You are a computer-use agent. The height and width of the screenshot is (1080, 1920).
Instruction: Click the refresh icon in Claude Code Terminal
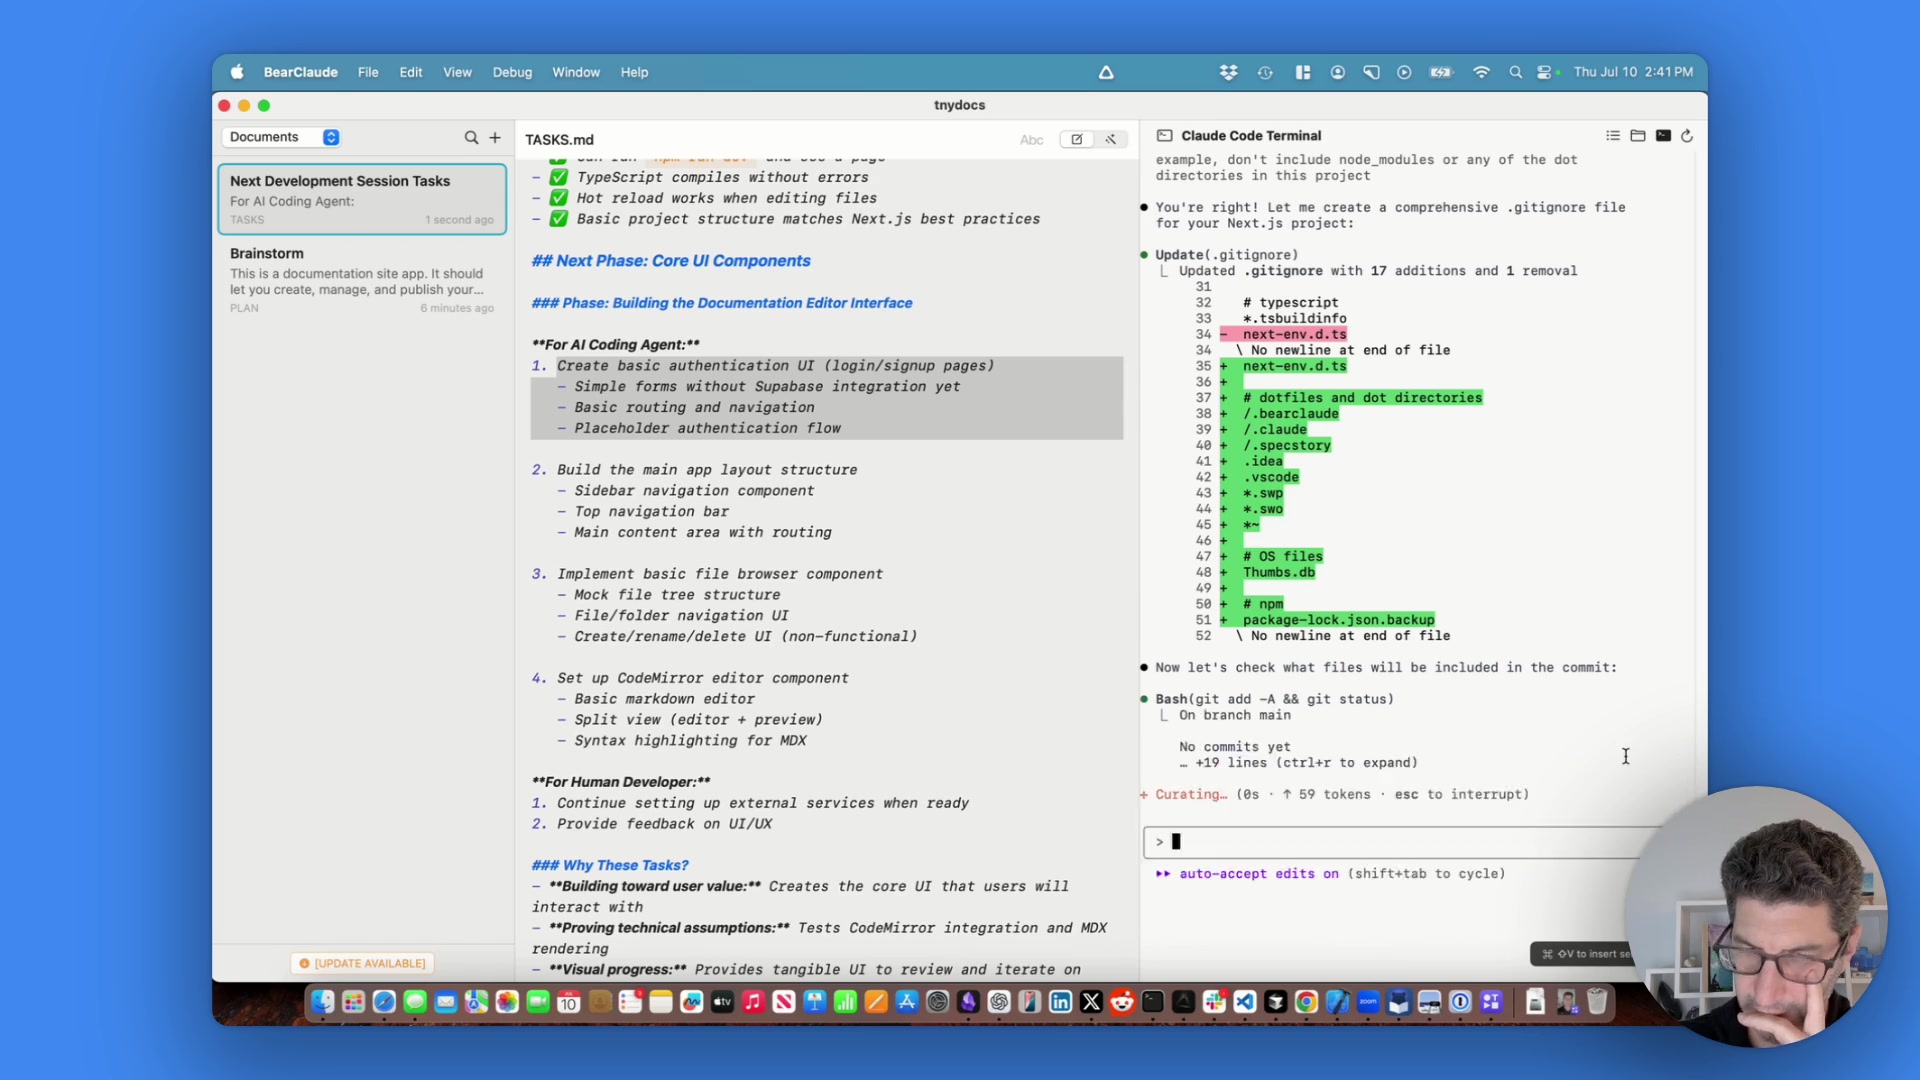1687,136
